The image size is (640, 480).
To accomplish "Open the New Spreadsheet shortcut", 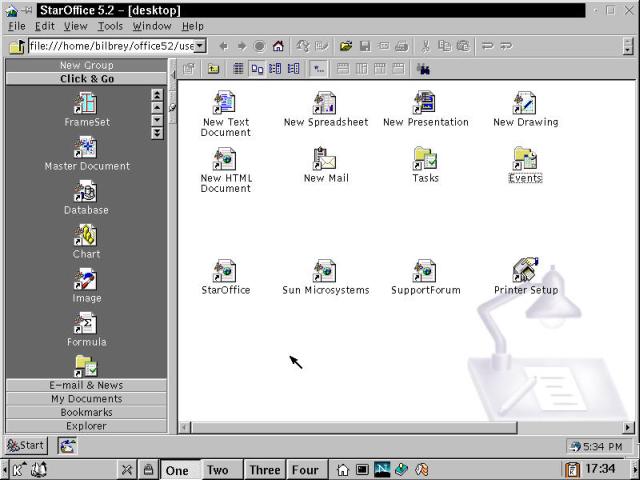I will [x=324, y=102].
